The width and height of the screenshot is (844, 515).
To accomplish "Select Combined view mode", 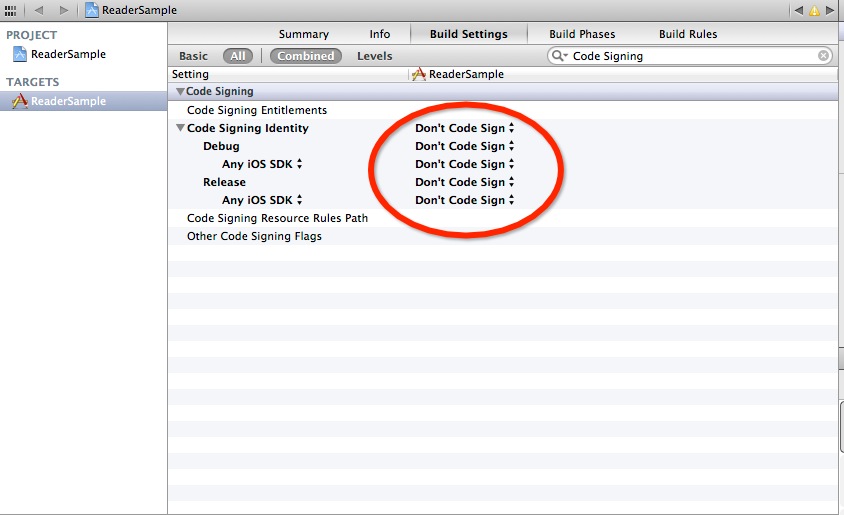I will [x=306, y=56].
